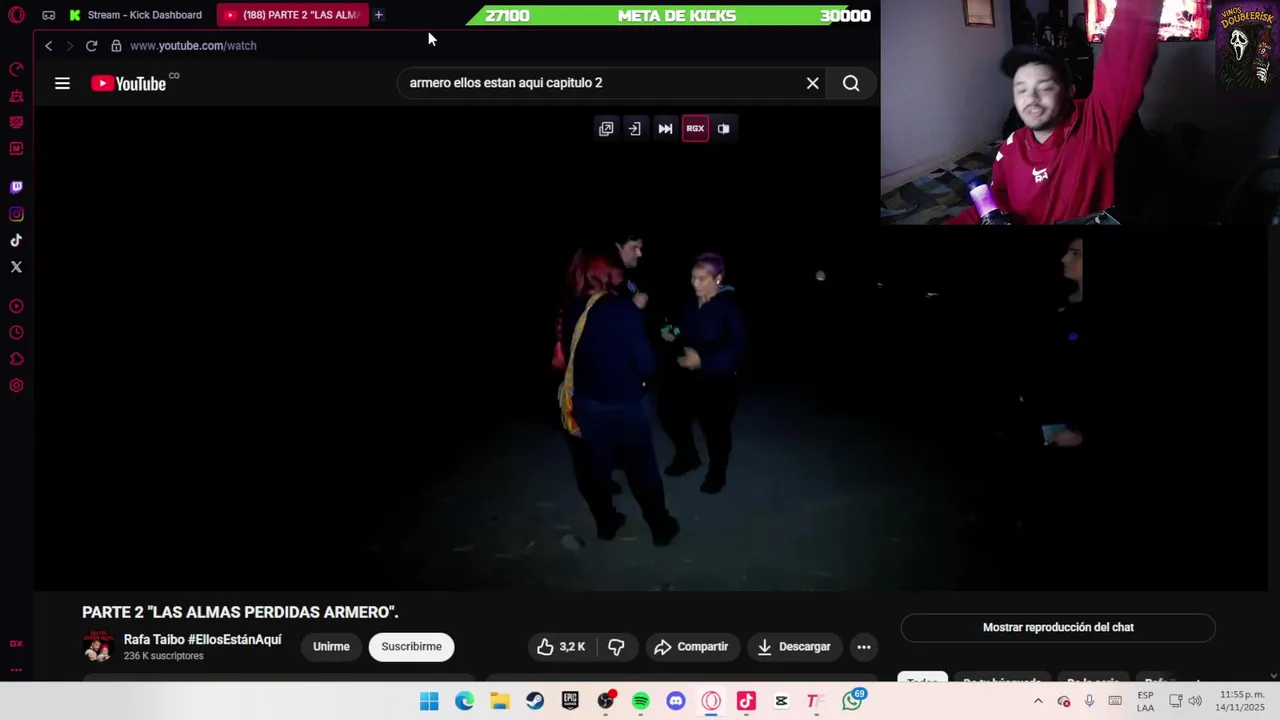Click the Unirme membership button
Viewport: 1280px width, 720px height.
point(331,647)
